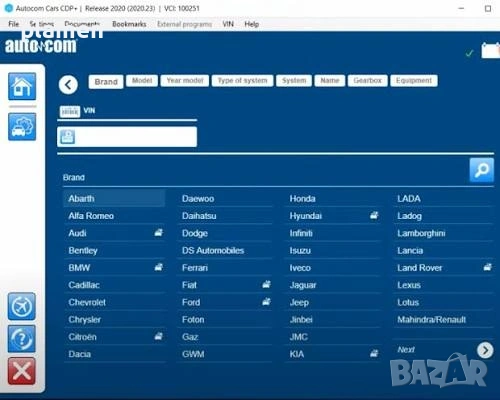
Task: Select Lotus brand
Action: point(443,302)
